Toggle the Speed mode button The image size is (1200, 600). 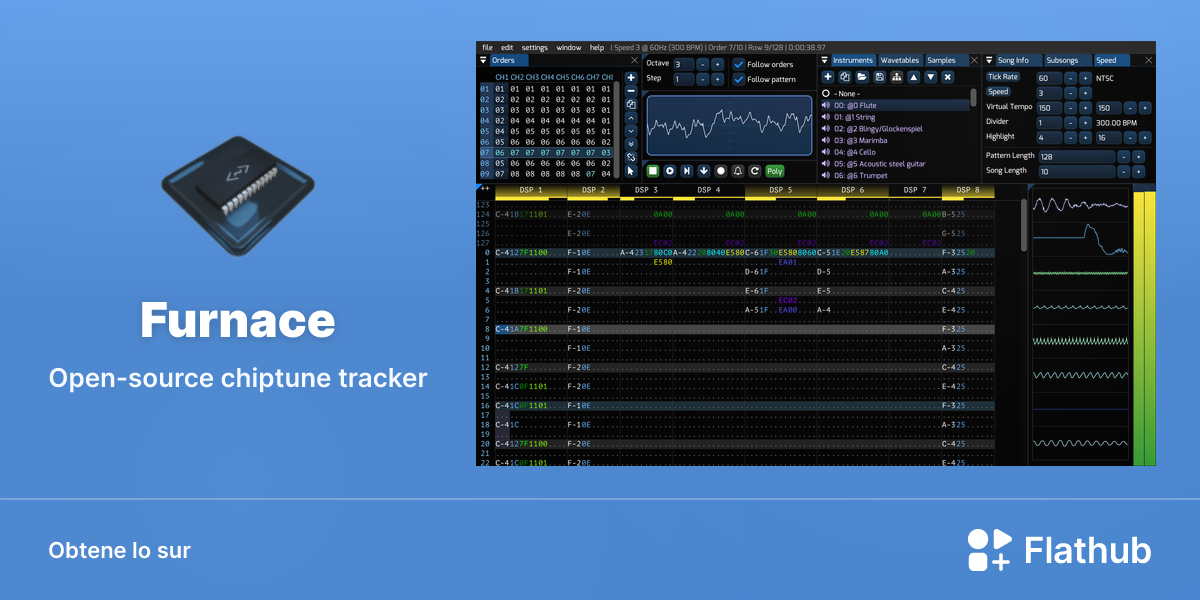tap(998, 92)
